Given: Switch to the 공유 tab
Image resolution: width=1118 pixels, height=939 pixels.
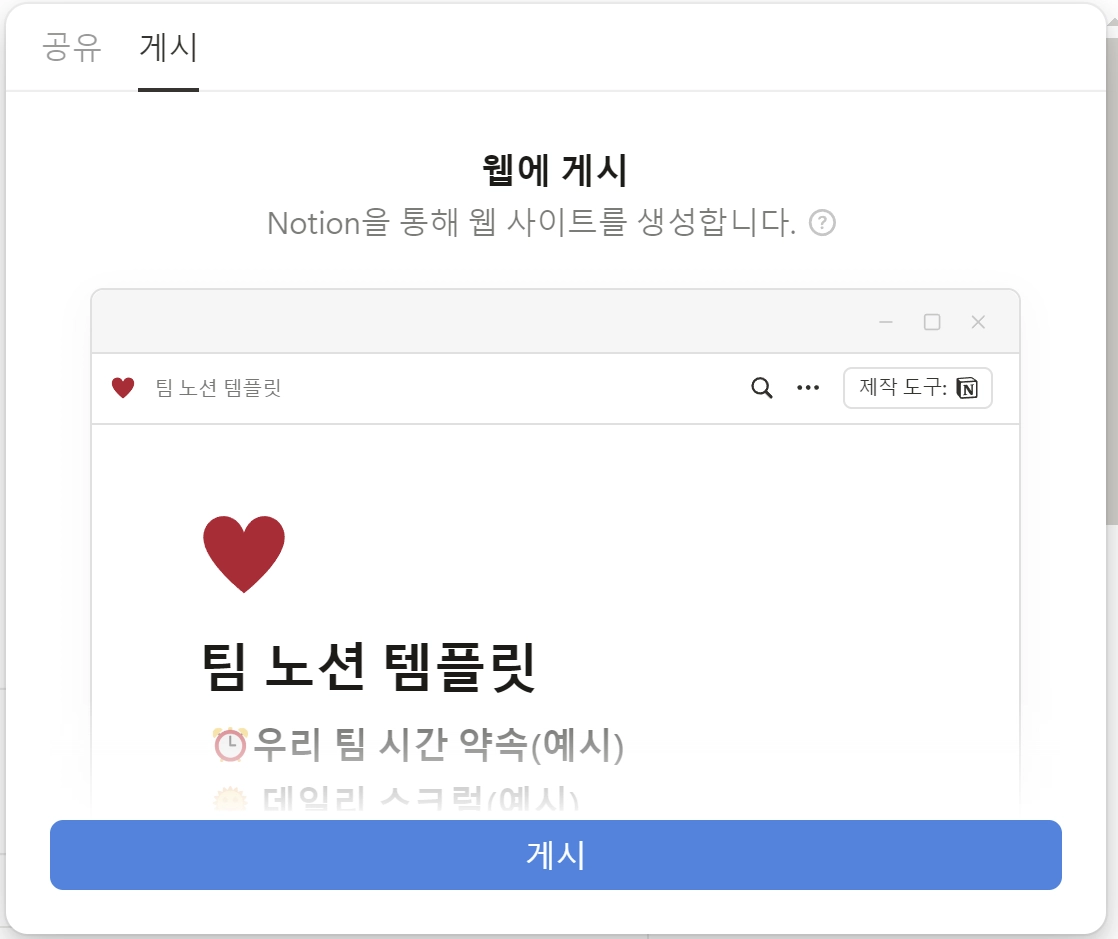Looking at the screenshot, I should pyautogui.click(x=71, y=48).
